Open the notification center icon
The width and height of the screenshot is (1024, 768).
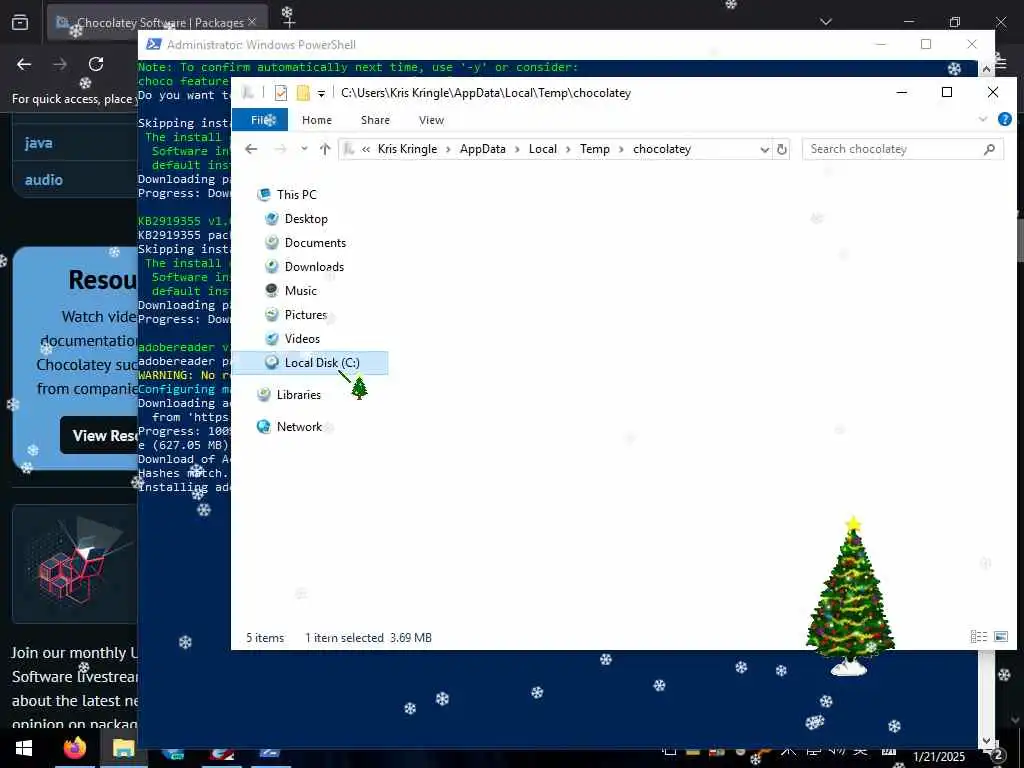pos(997,754)
